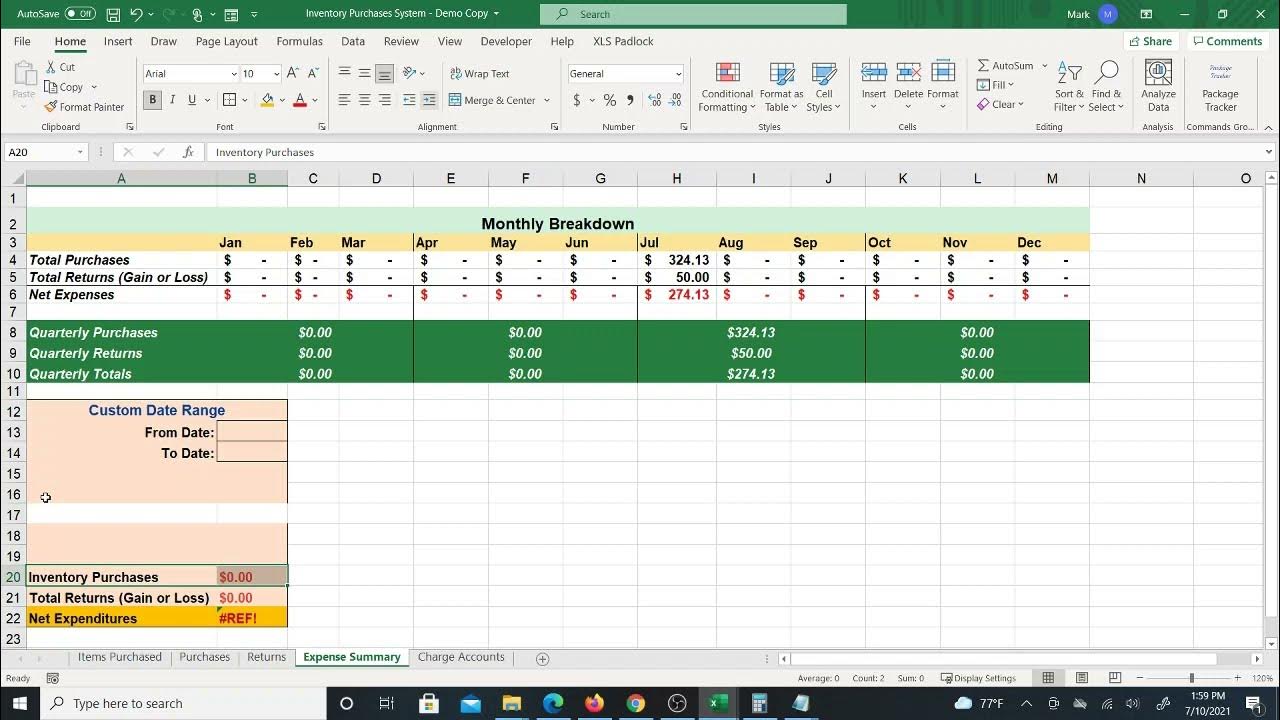Switch to the Charge Accounts sheet
1280x720 pixels.
coord(461,657)
